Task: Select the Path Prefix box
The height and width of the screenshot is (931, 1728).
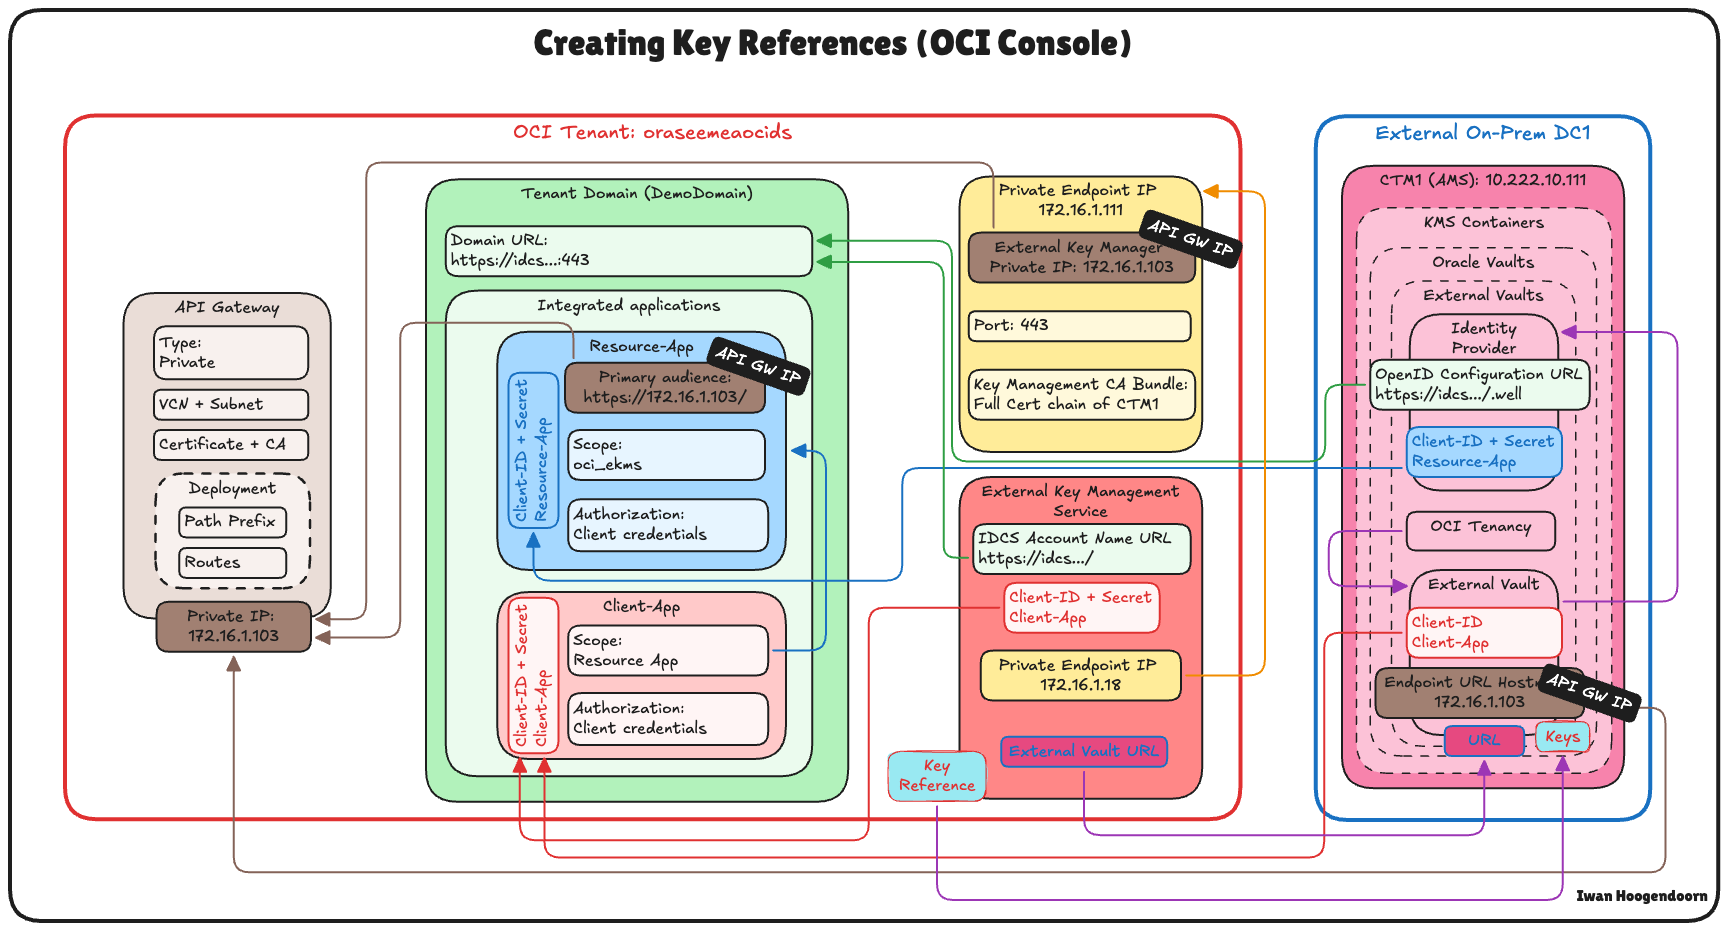Action: coord(233,522)
